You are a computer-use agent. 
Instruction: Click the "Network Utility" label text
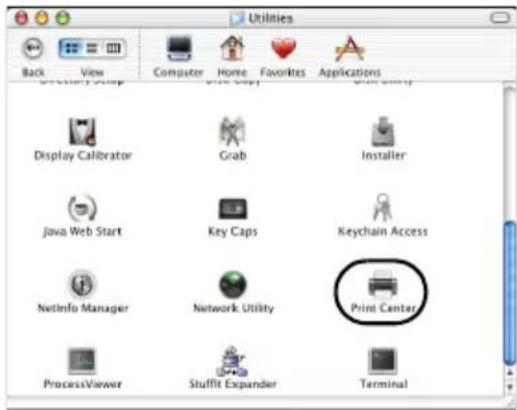pos(233,308)
